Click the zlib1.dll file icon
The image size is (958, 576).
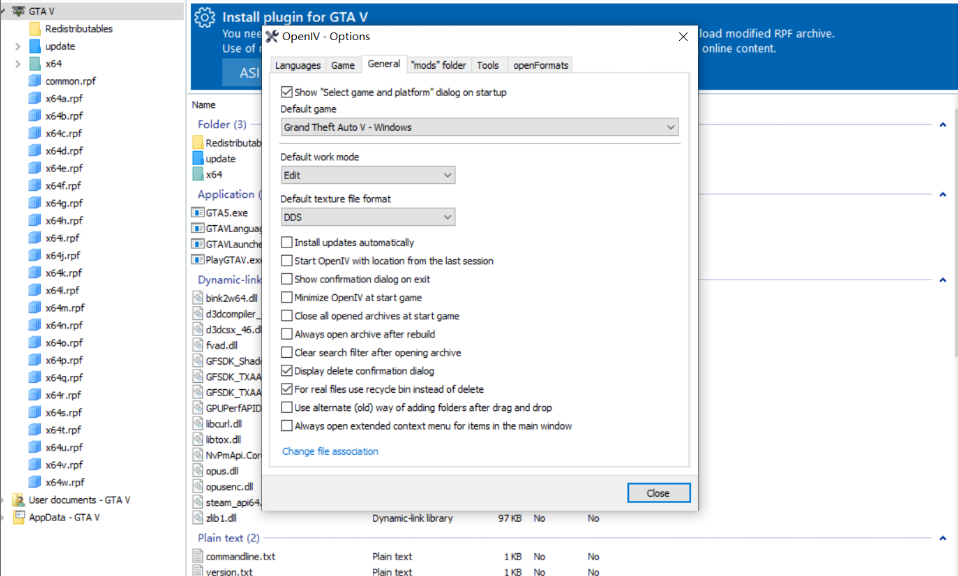coord(197,518)
